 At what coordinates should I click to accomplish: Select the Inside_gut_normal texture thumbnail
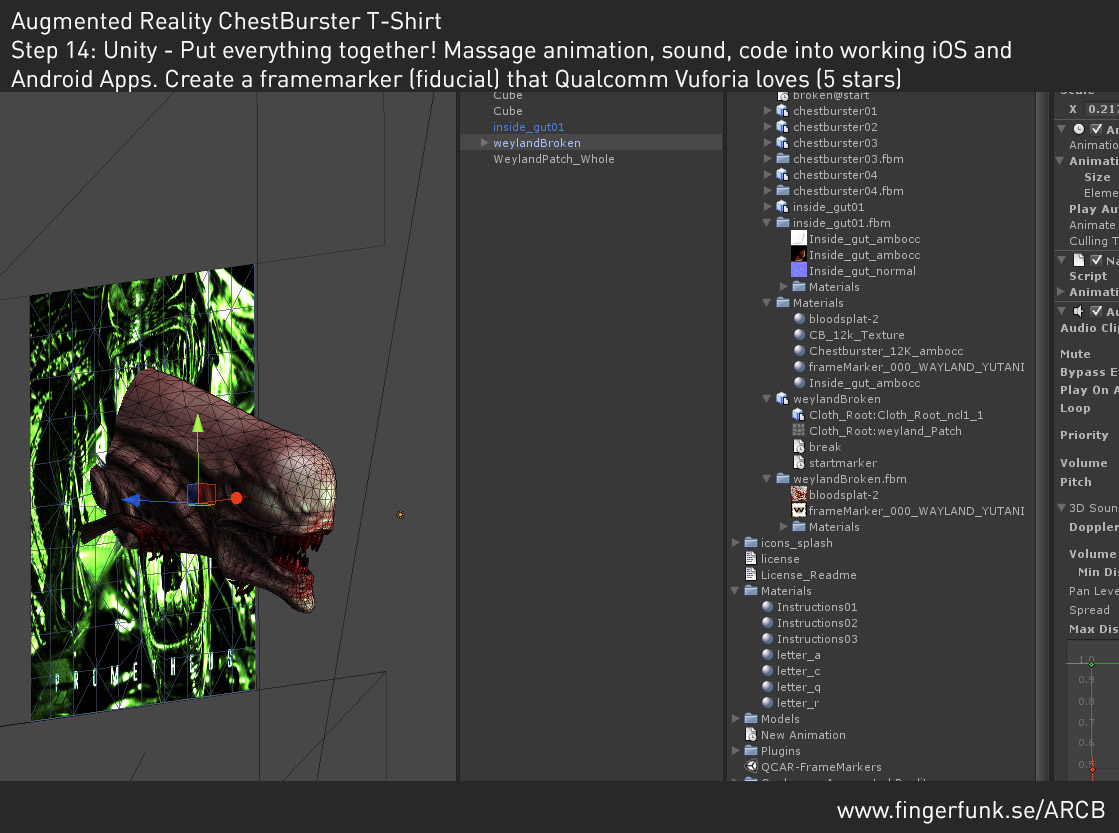click(799, 271)
